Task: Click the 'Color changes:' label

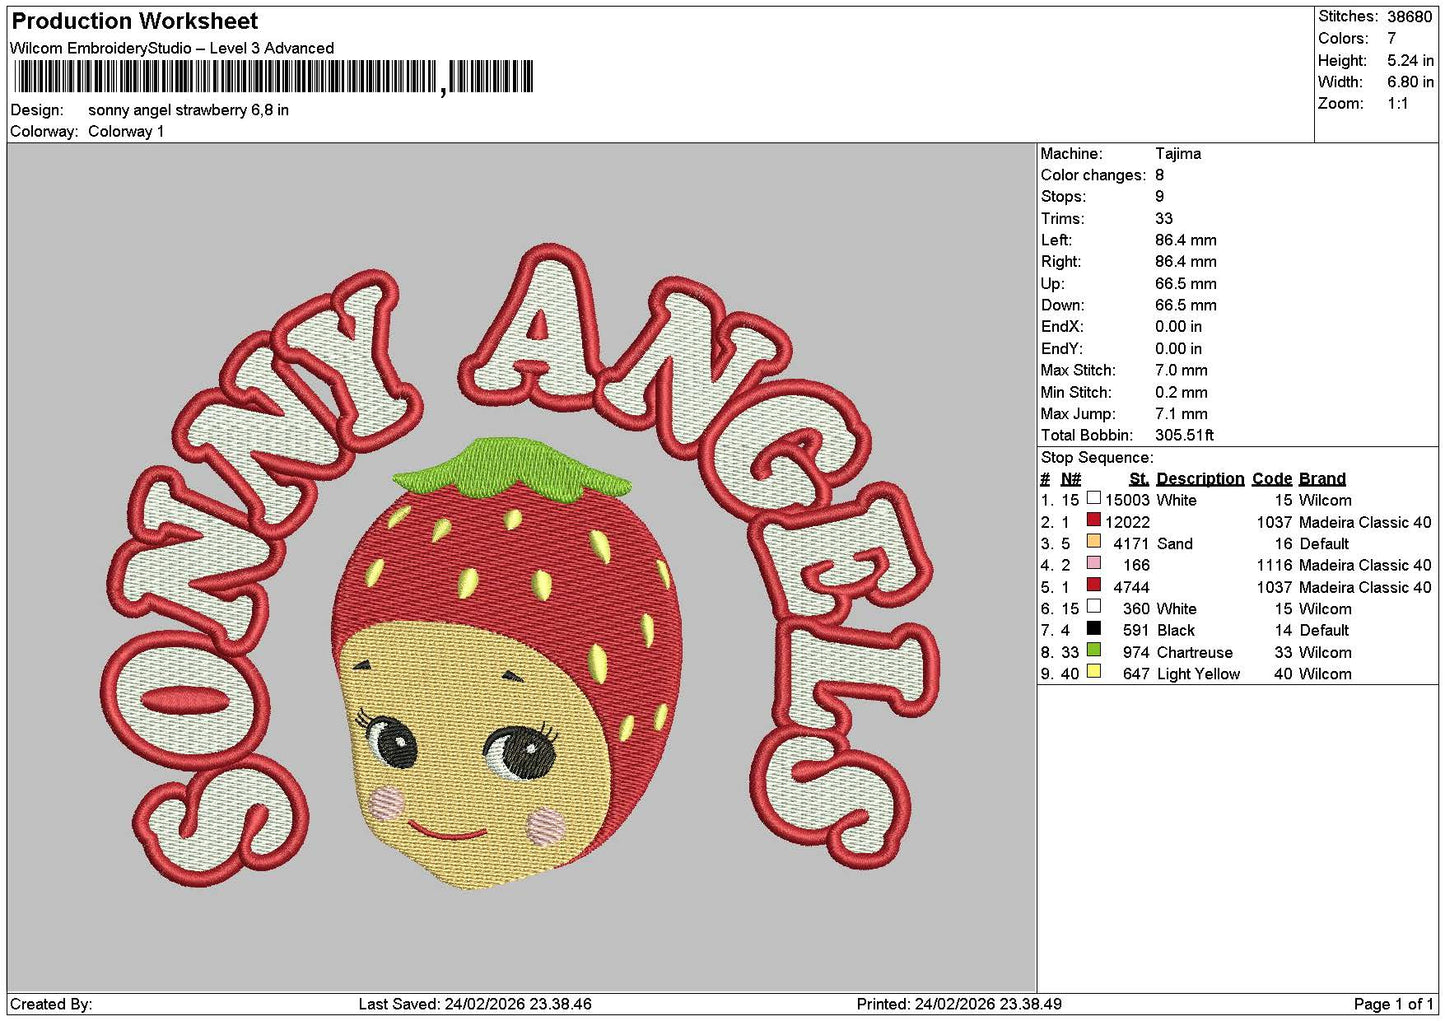Action: pyautogui.click(x=1093, y=175)
